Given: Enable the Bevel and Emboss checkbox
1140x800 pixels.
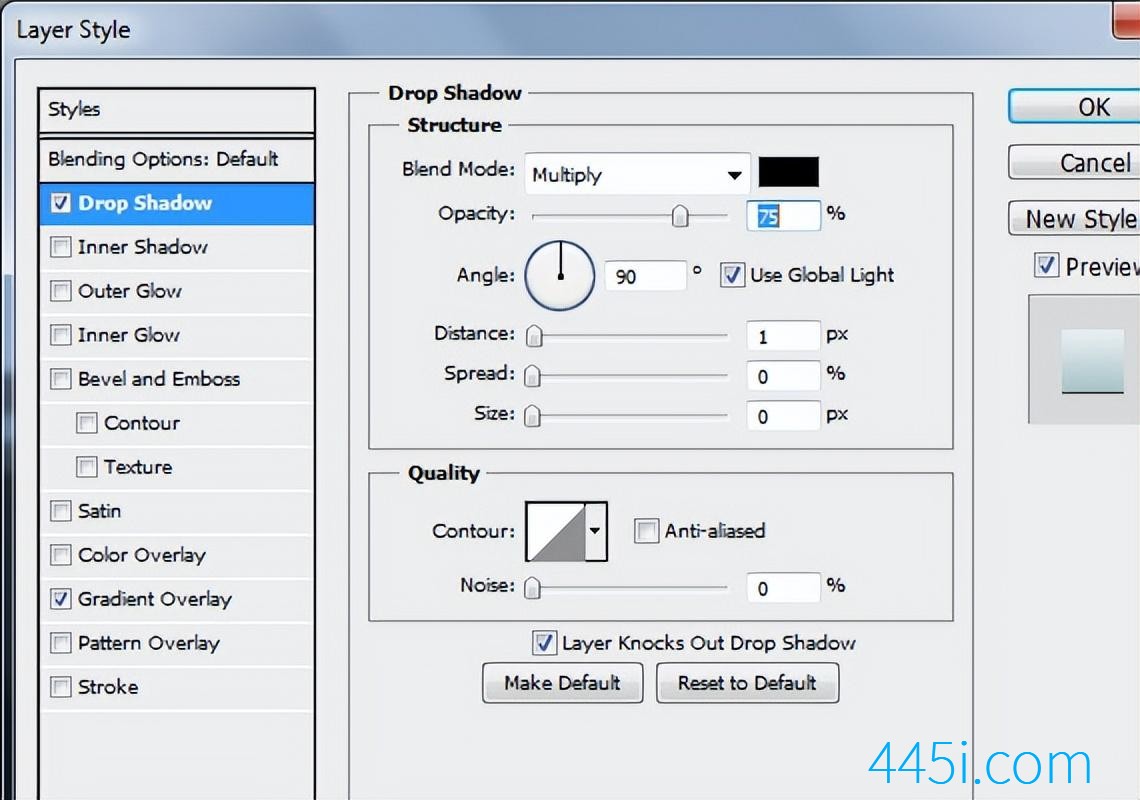Looking at the screenshot, I should 60,379.
